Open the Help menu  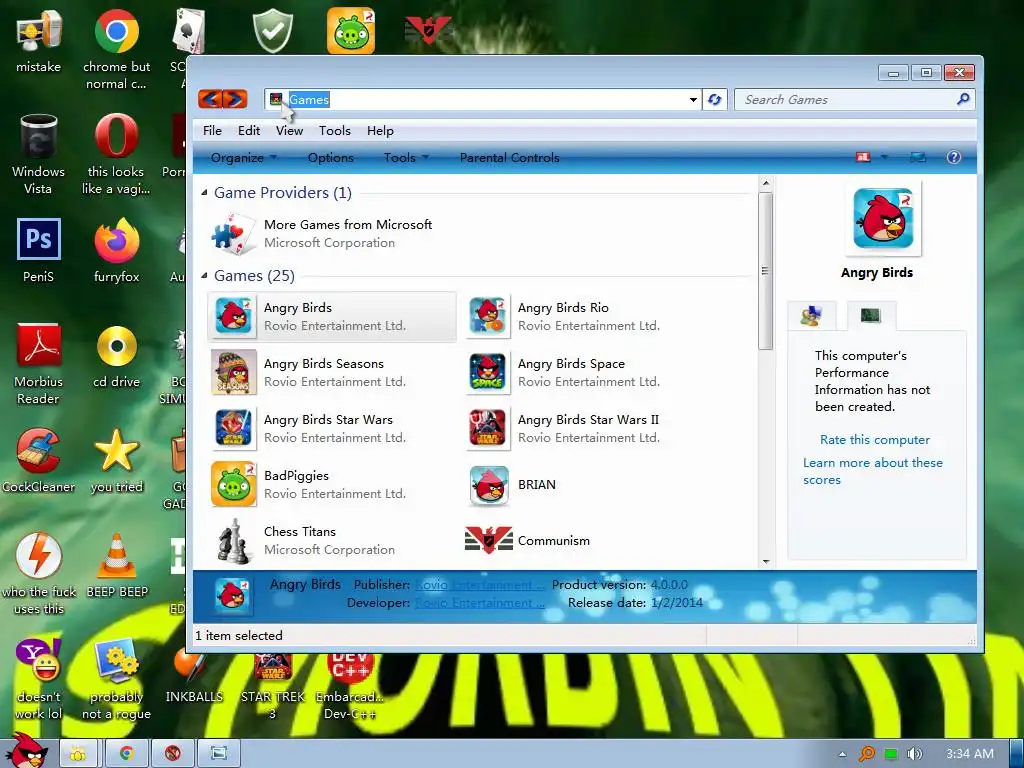click(380, 131)
